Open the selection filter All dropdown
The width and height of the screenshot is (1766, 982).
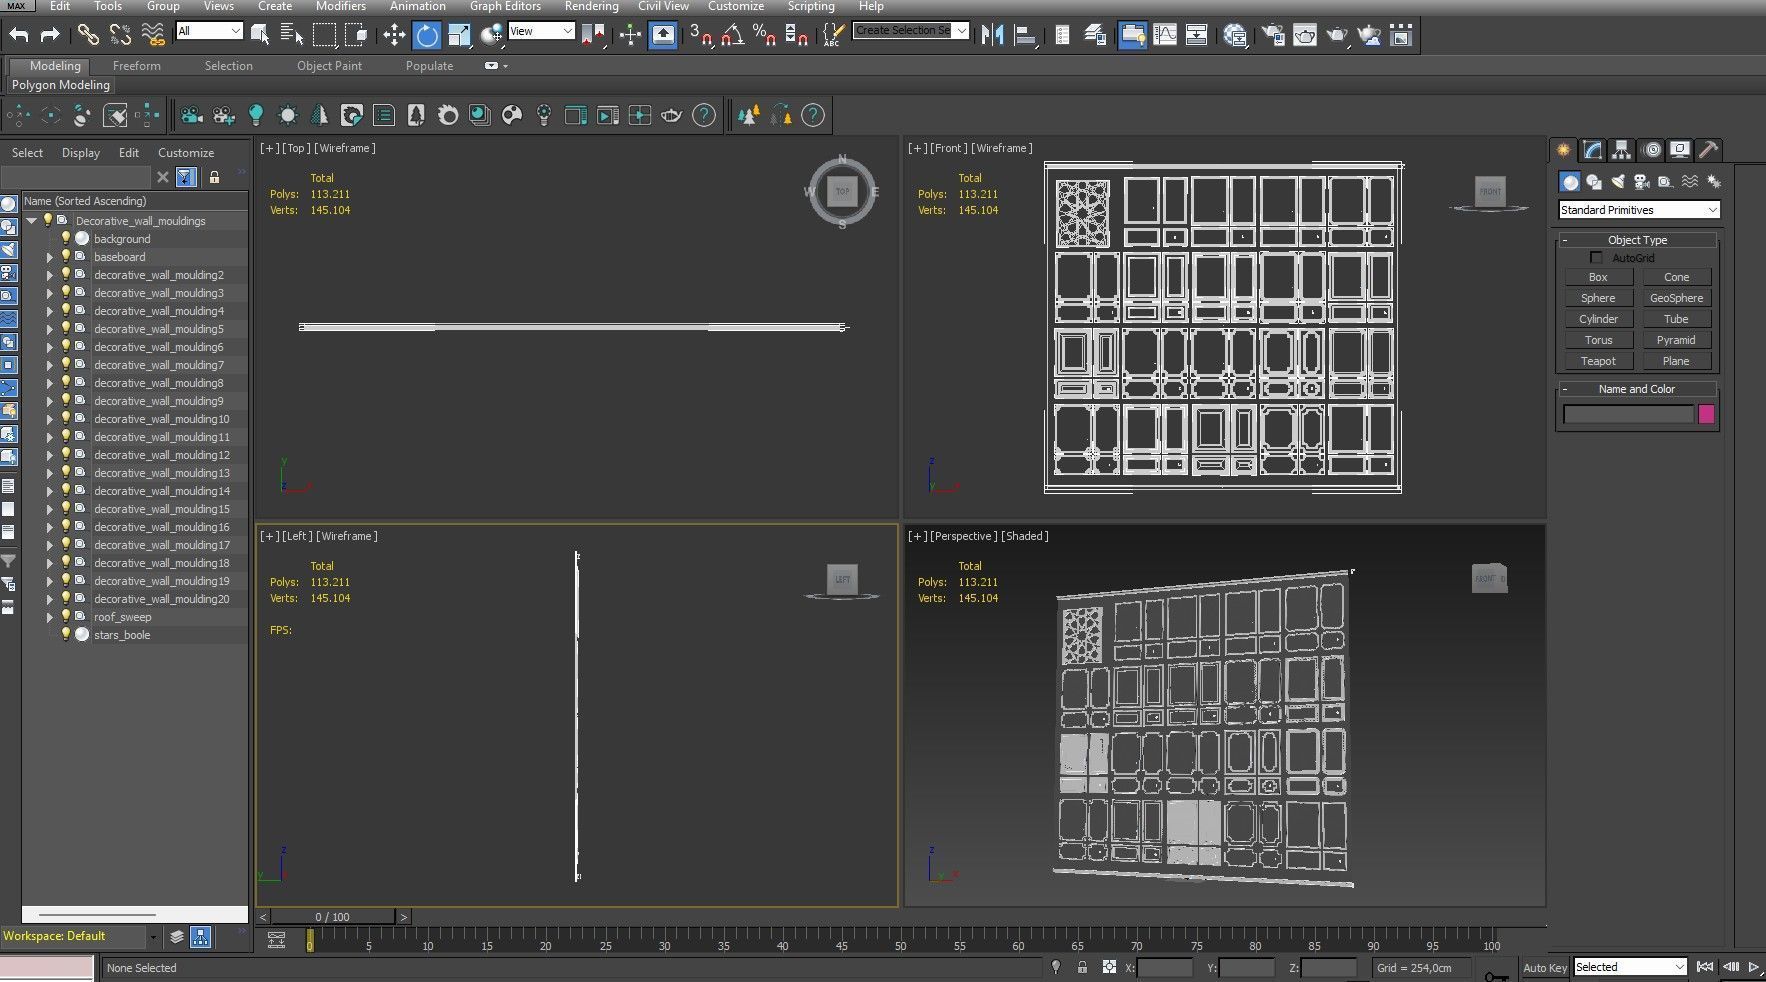pyautogui.click(x=209, y=31)
